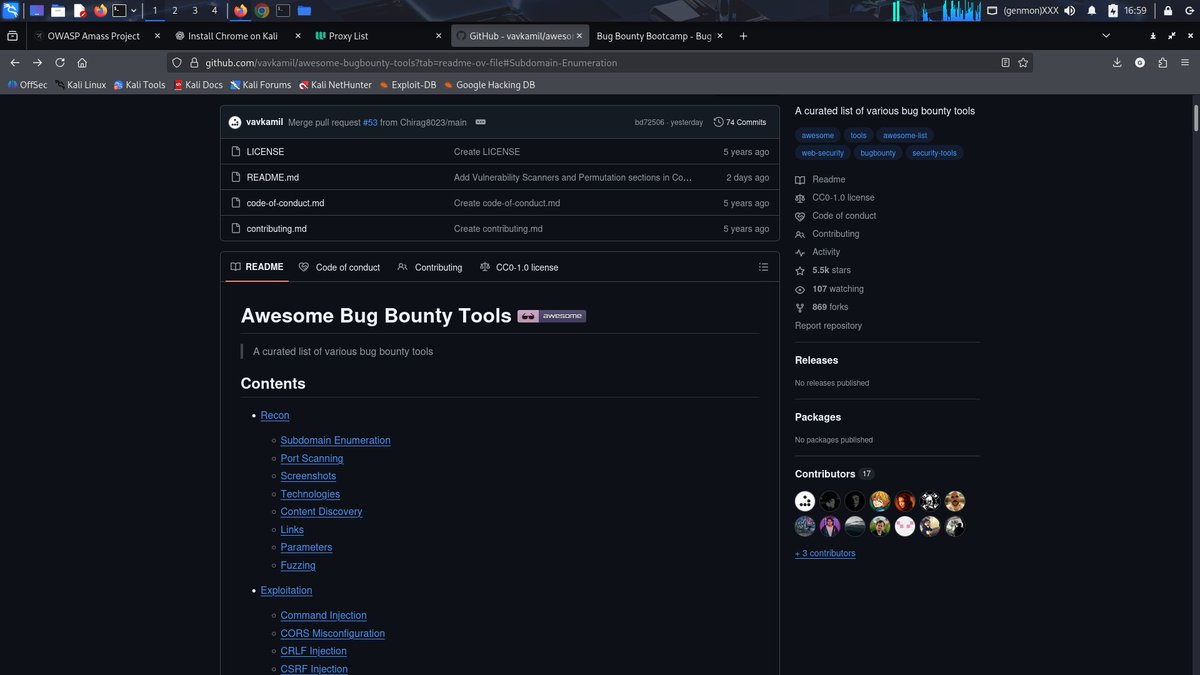Launch the file manager from the panel launcher
The height and width of the screenshot is (675, 1200).
tap(58, 11)
